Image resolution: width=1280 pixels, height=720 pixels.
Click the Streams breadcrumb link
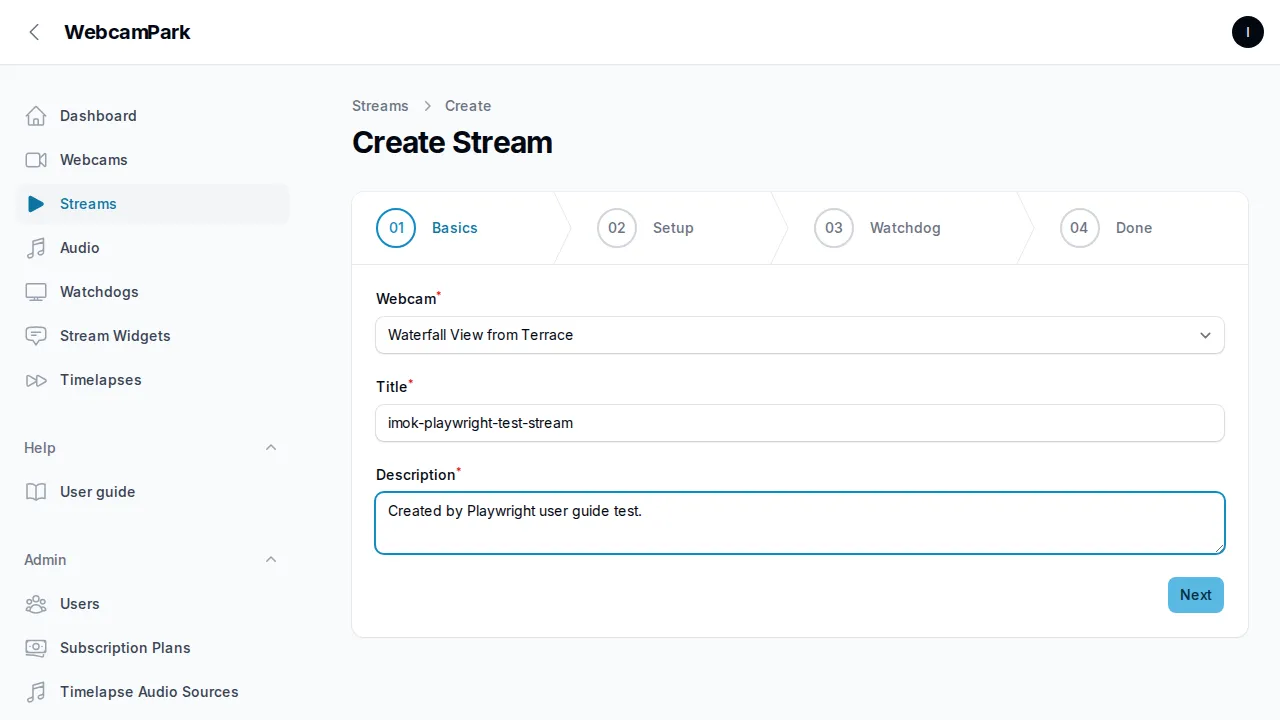click(x=380, y=106)
